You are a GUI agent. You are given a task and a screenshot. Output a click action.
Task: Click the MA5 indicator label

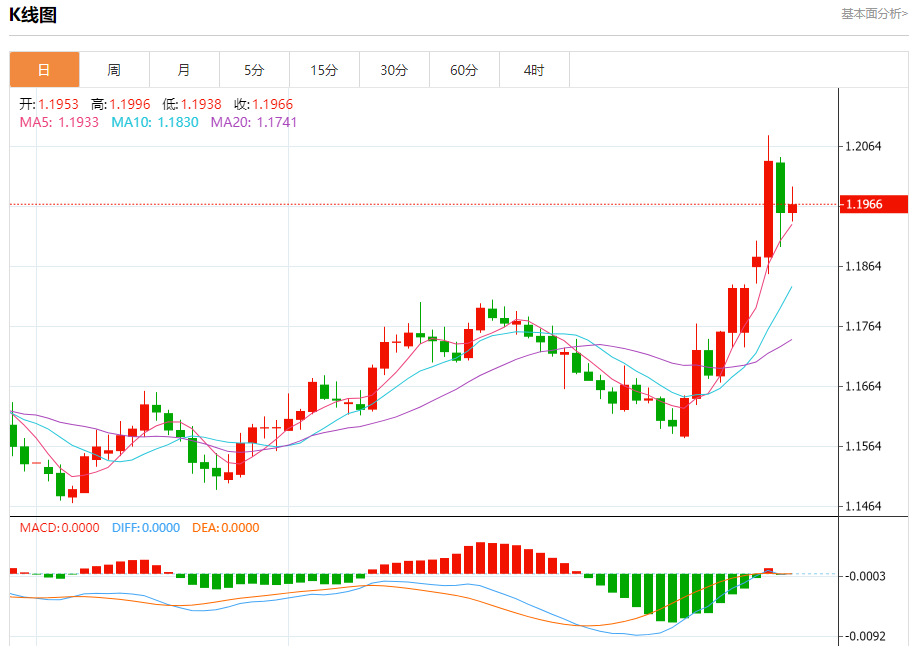coord(59,122)
